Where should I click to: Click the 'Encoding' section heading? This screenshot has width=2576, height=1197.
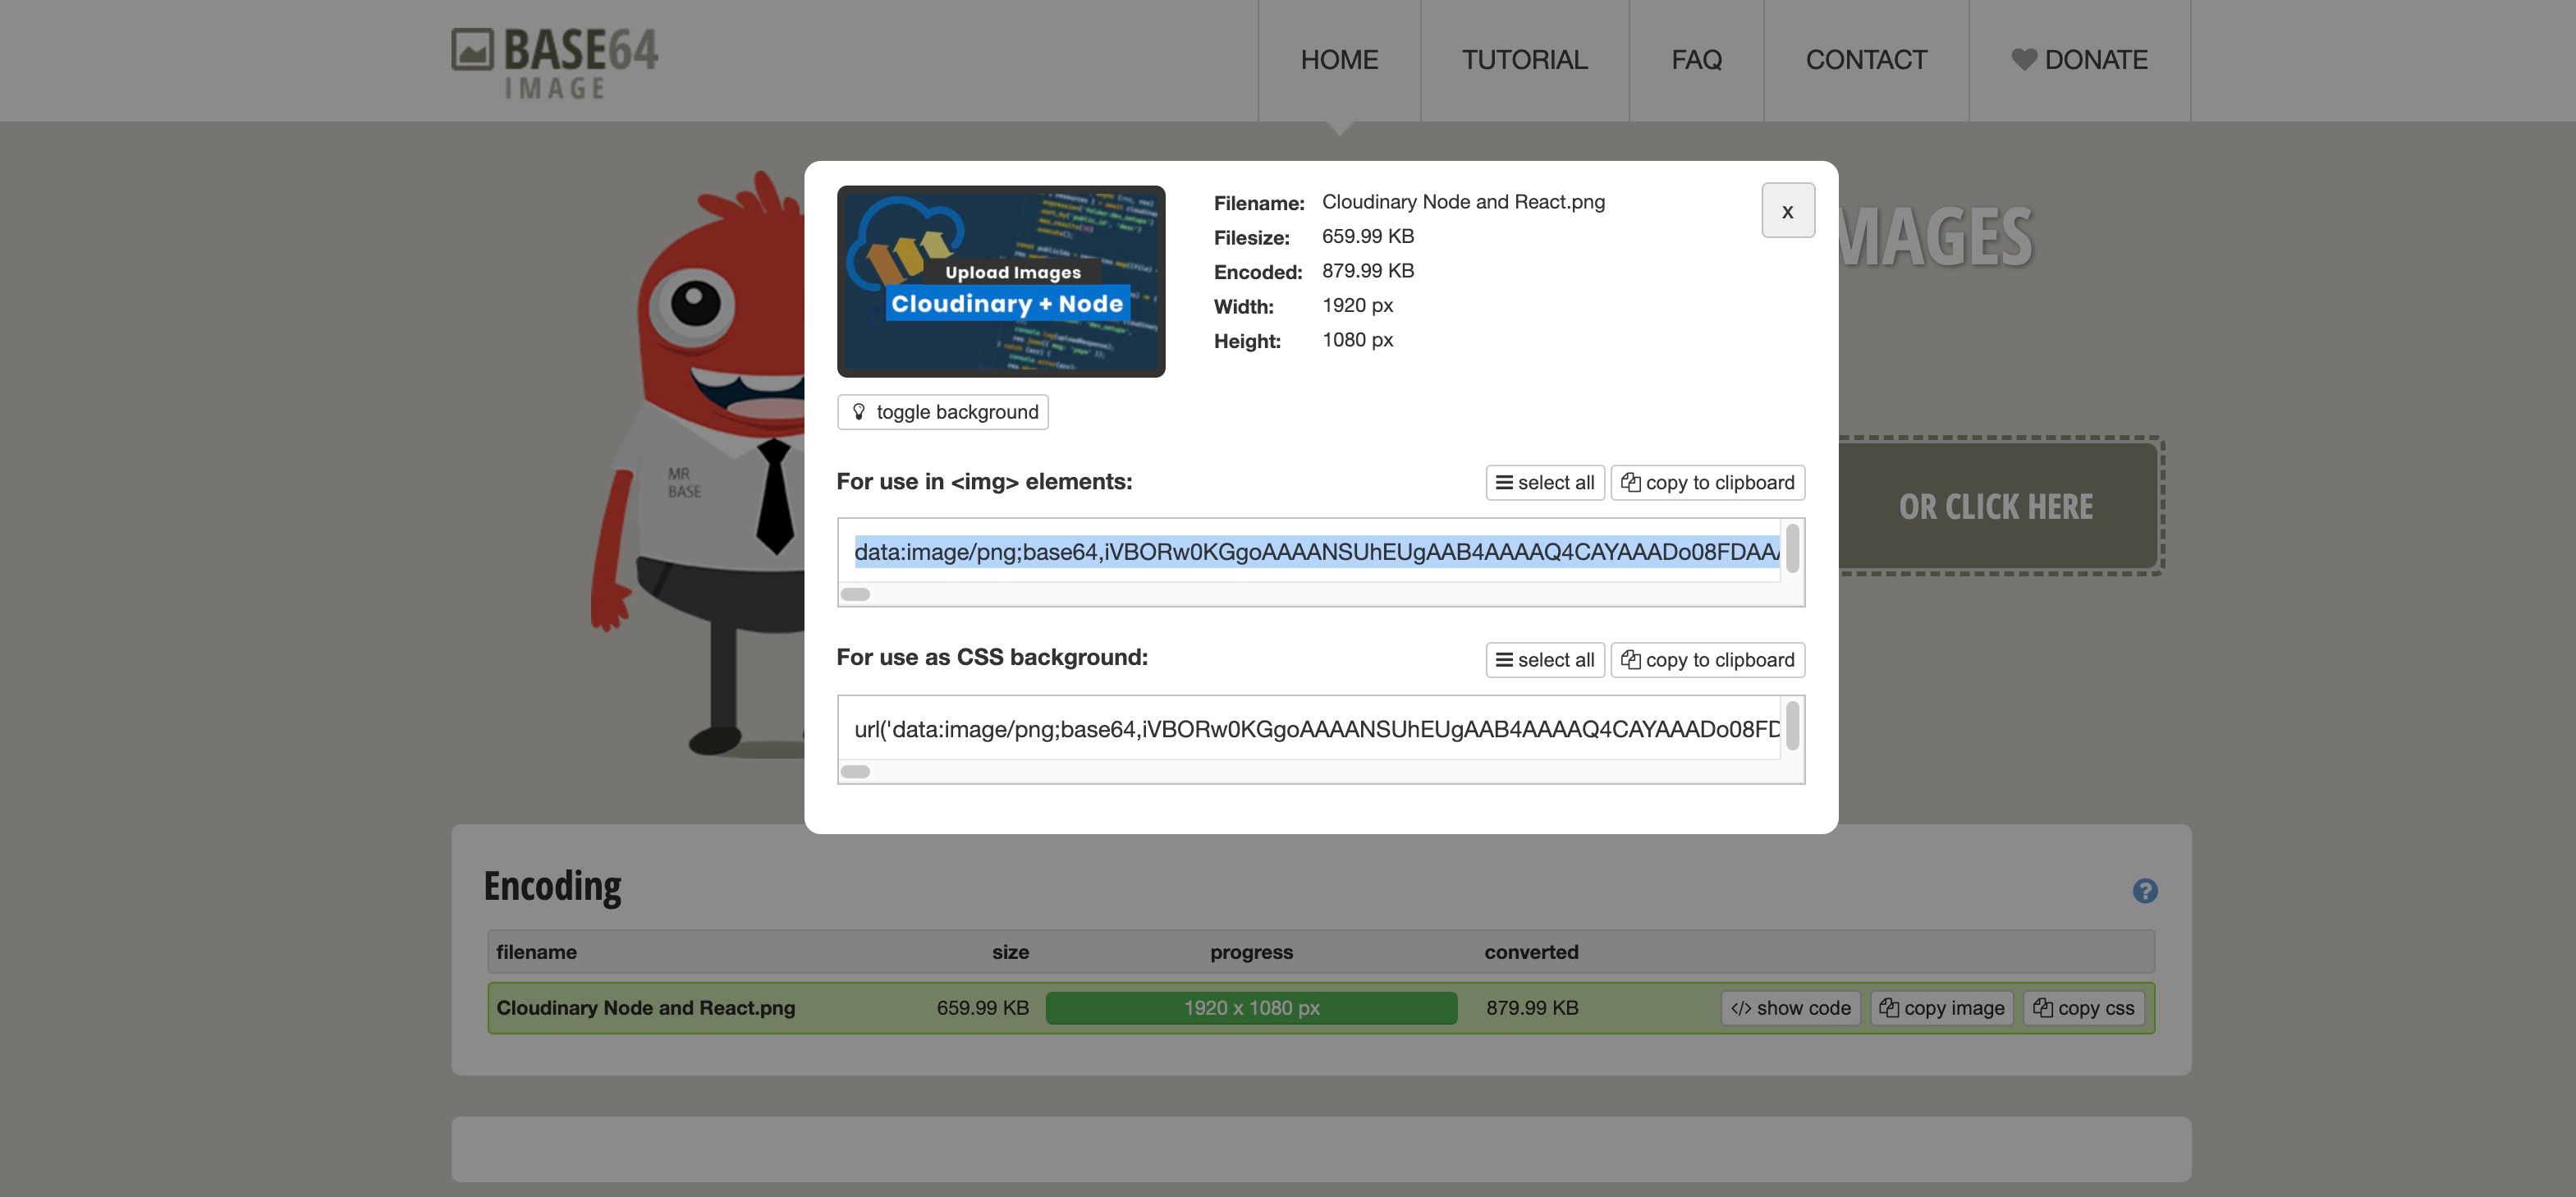pos(552,886)
